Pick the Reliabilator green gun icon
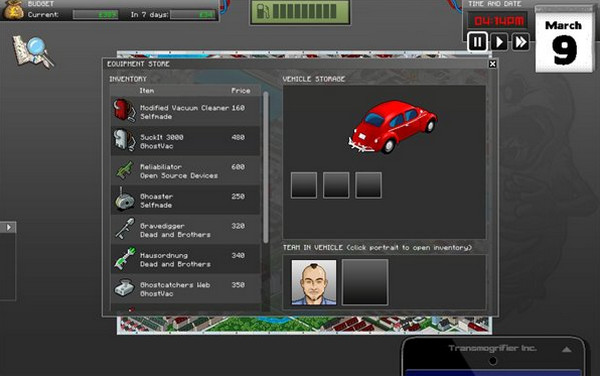 pos(125,170)
